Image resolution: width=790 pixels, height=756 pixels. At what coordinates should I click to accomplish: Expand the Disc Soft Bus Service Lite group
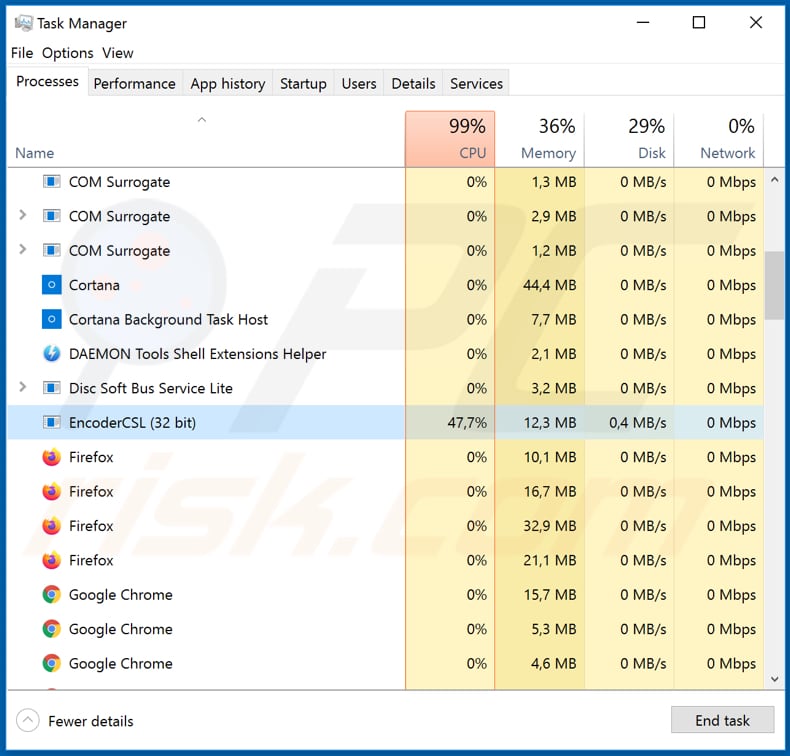click(22, 387)
